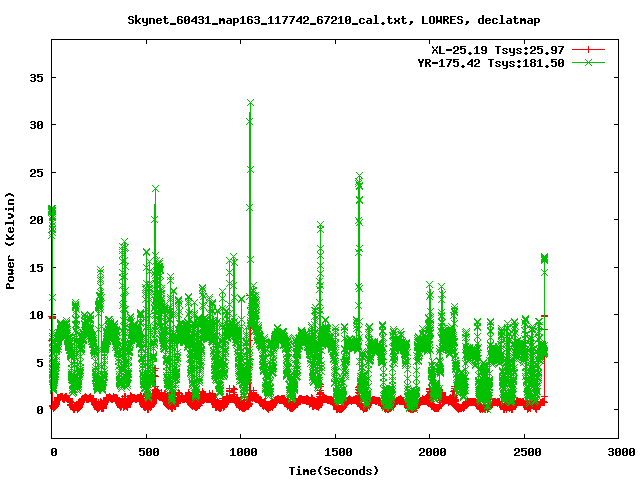The width and height of the screenshot is (640, 480).
Task: Click x-axis tick label 2000
Action: coord(432,452)
